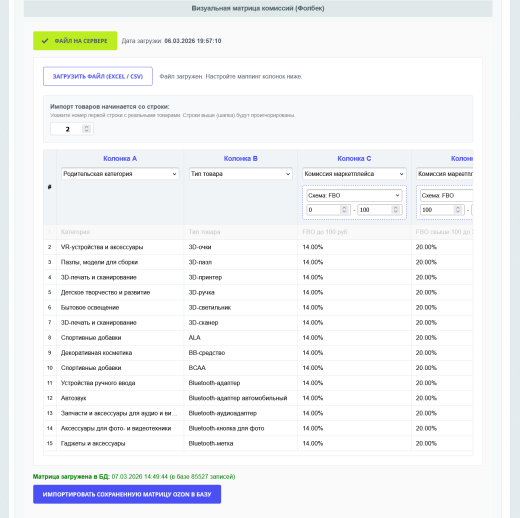
Task: Click stepper arrows of Колонка C maximum field
Action: tap(396, 210)
